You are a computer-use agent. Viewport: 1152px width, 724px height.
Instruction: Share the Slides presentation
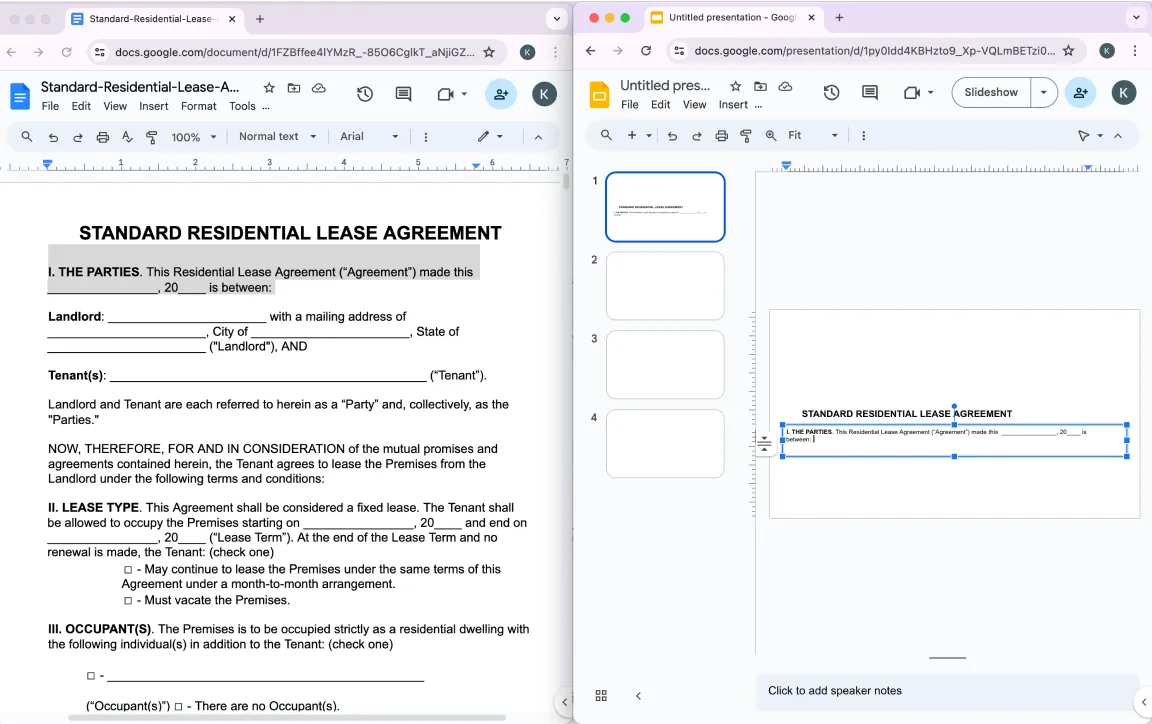point(1081,93)
